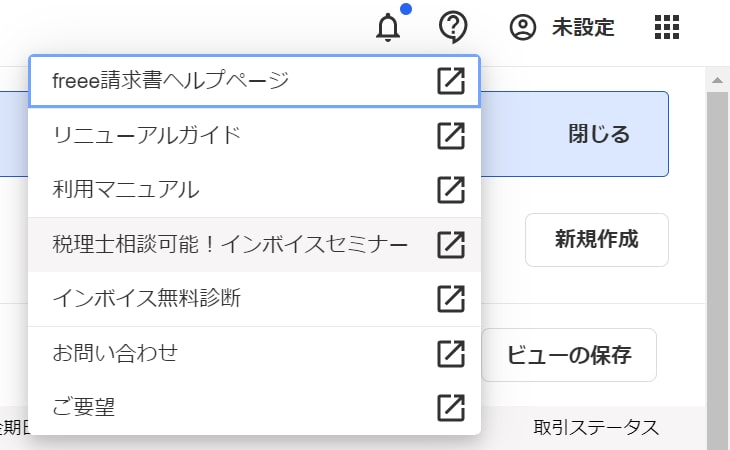Viewport: 730px width, 450px height.
Task: Open お問い合わせ contact entry
Action: click(x=115, y=353)
